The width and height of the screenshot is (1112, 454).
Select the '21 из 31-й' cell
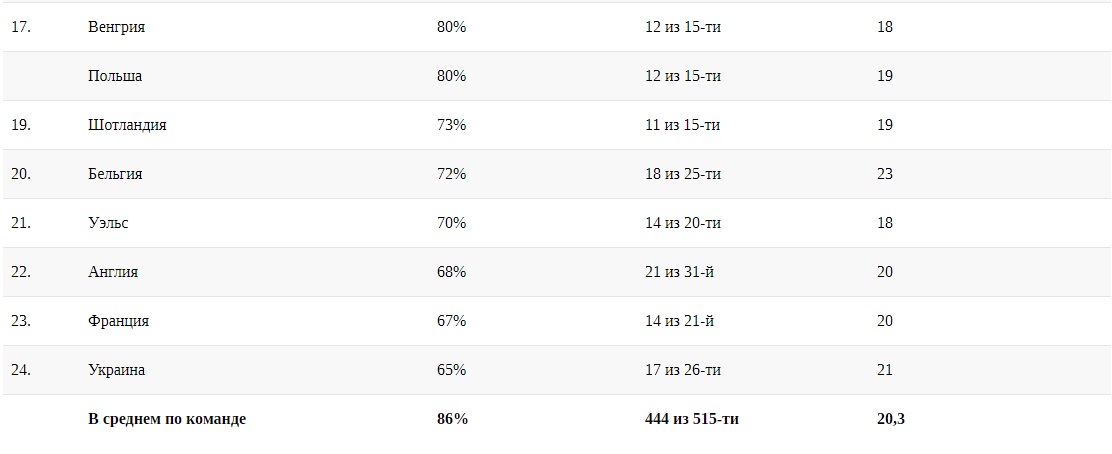[x=680, y=272]
